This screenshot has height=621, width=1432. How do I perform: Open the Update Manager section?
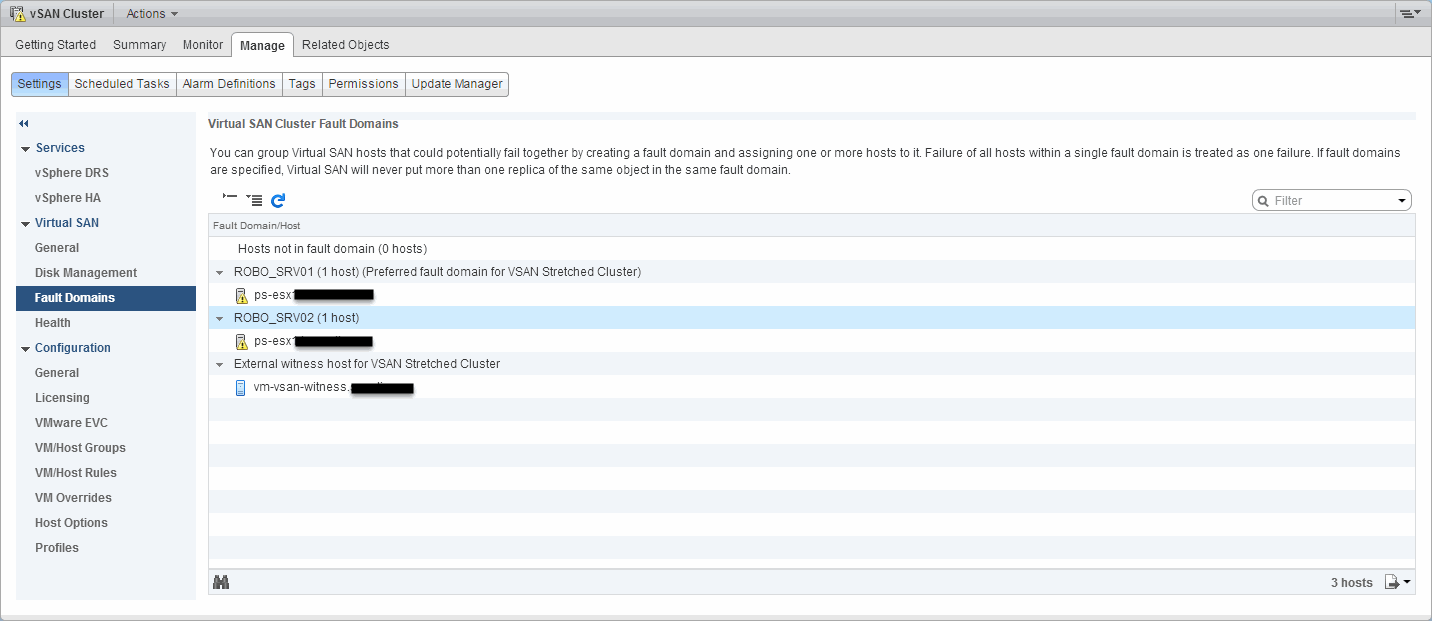tap(457, 84)
